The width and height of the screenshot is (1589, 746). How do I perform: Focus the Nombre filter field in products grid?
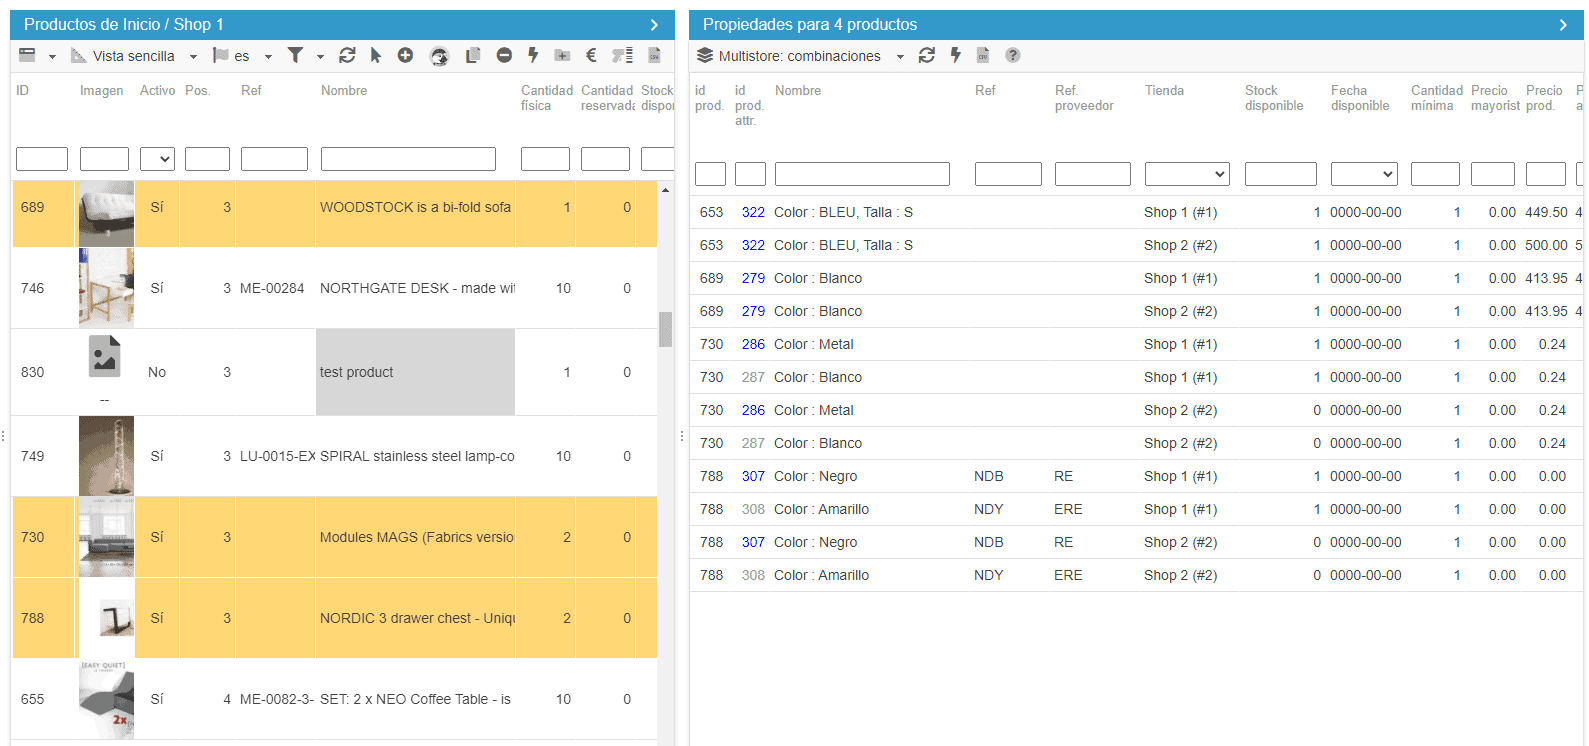[408, 159]
